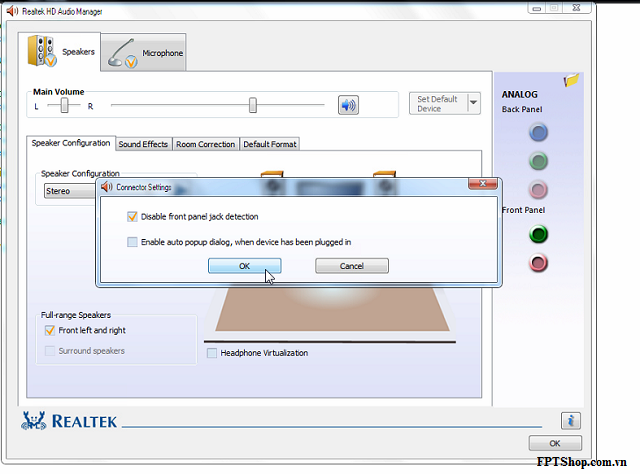Mute main volume with the speaker icon
Image resolution: width=640 pixels, height=474 pixels.
coord(348,105)
